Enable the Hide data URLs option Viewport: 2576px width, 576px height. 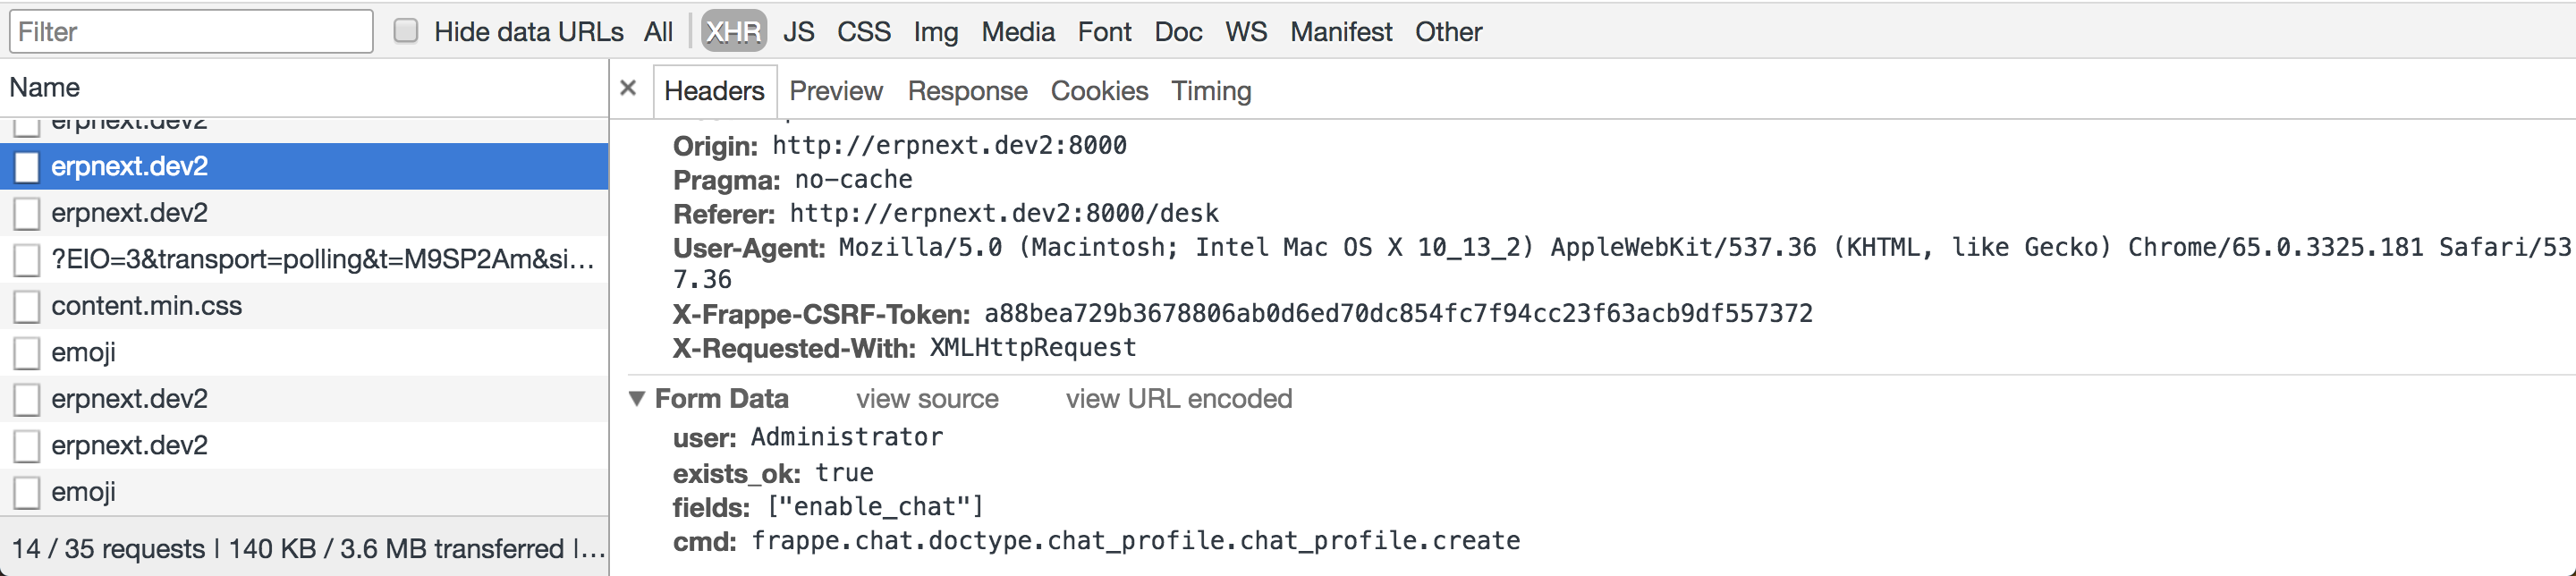[404, 30]
